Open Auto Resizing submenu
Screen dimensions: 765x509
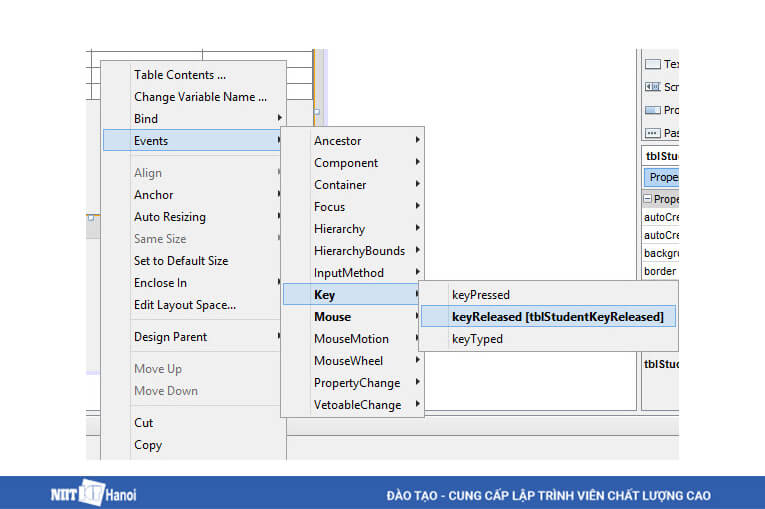tap(193, 217)
